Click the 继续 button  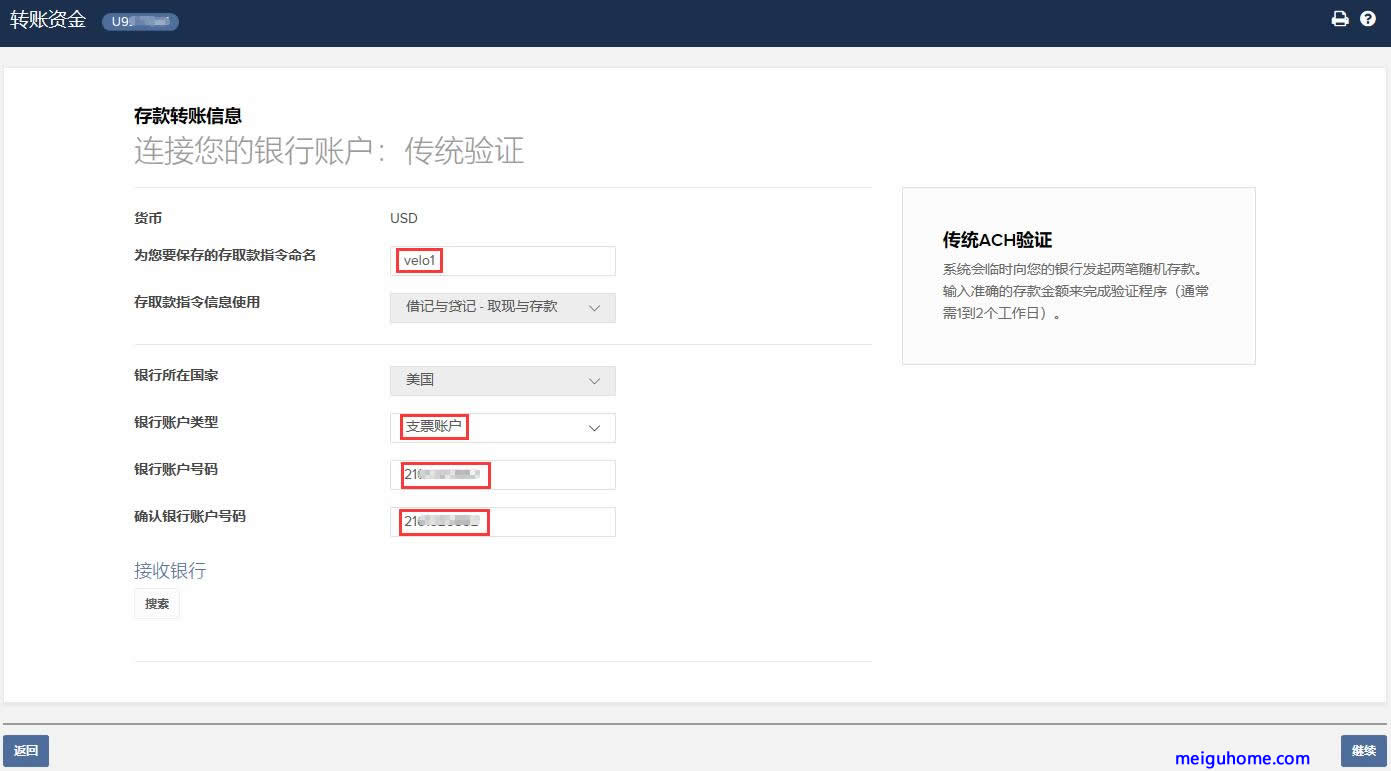coord(1364,751)
